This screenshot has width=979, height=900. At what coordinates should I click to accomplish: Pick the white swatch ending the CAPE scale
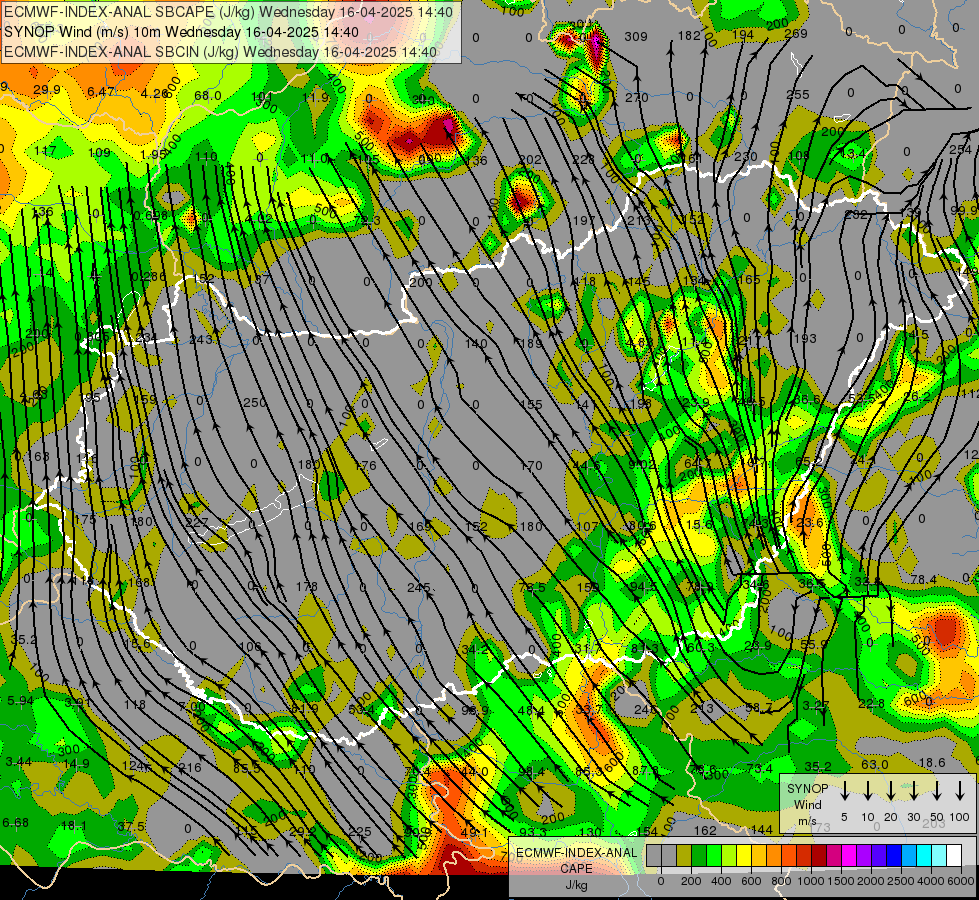coord(954,855)
